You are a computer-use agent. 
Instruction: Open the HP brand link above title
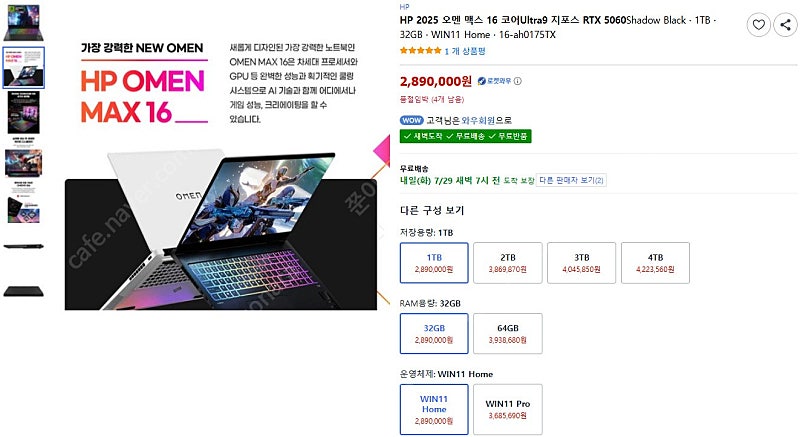[404, 7]
